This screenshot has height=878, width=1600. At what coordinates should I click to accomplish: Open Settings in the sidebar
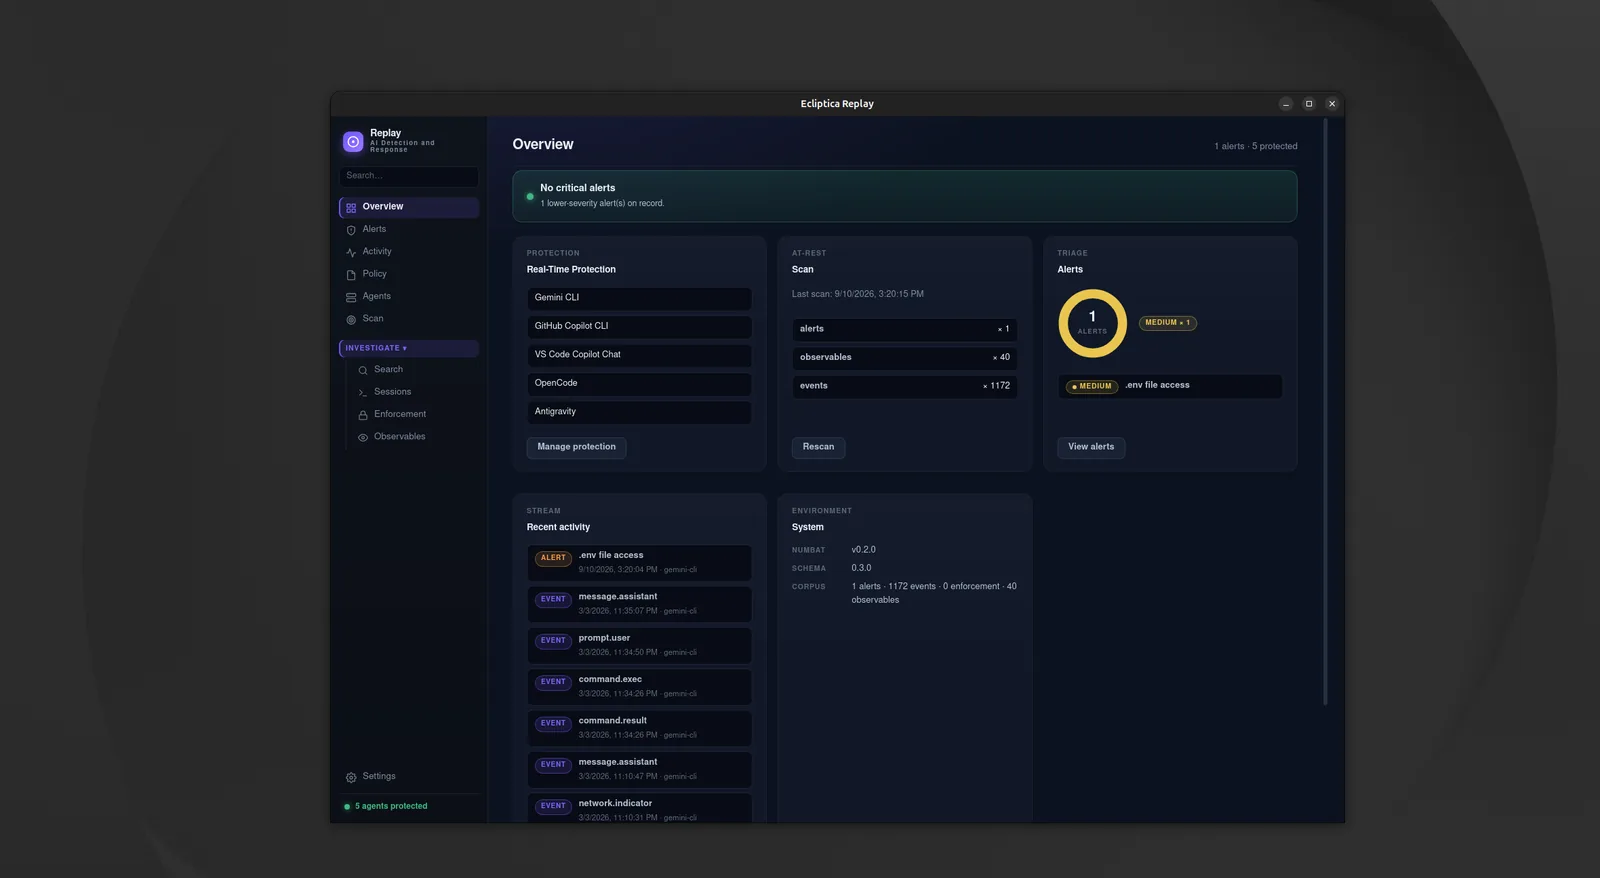coord(408,777)
